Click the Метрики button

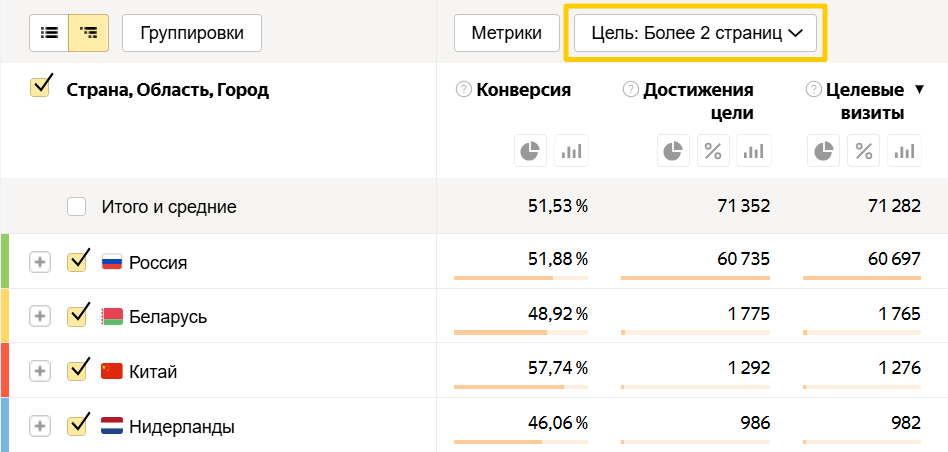[x=506, y=33]
